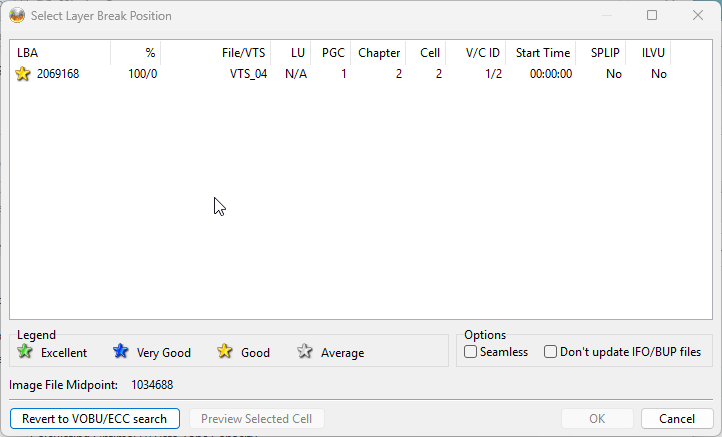
Task: Sort by the File/VTS column header
Action: pos(215,53)
